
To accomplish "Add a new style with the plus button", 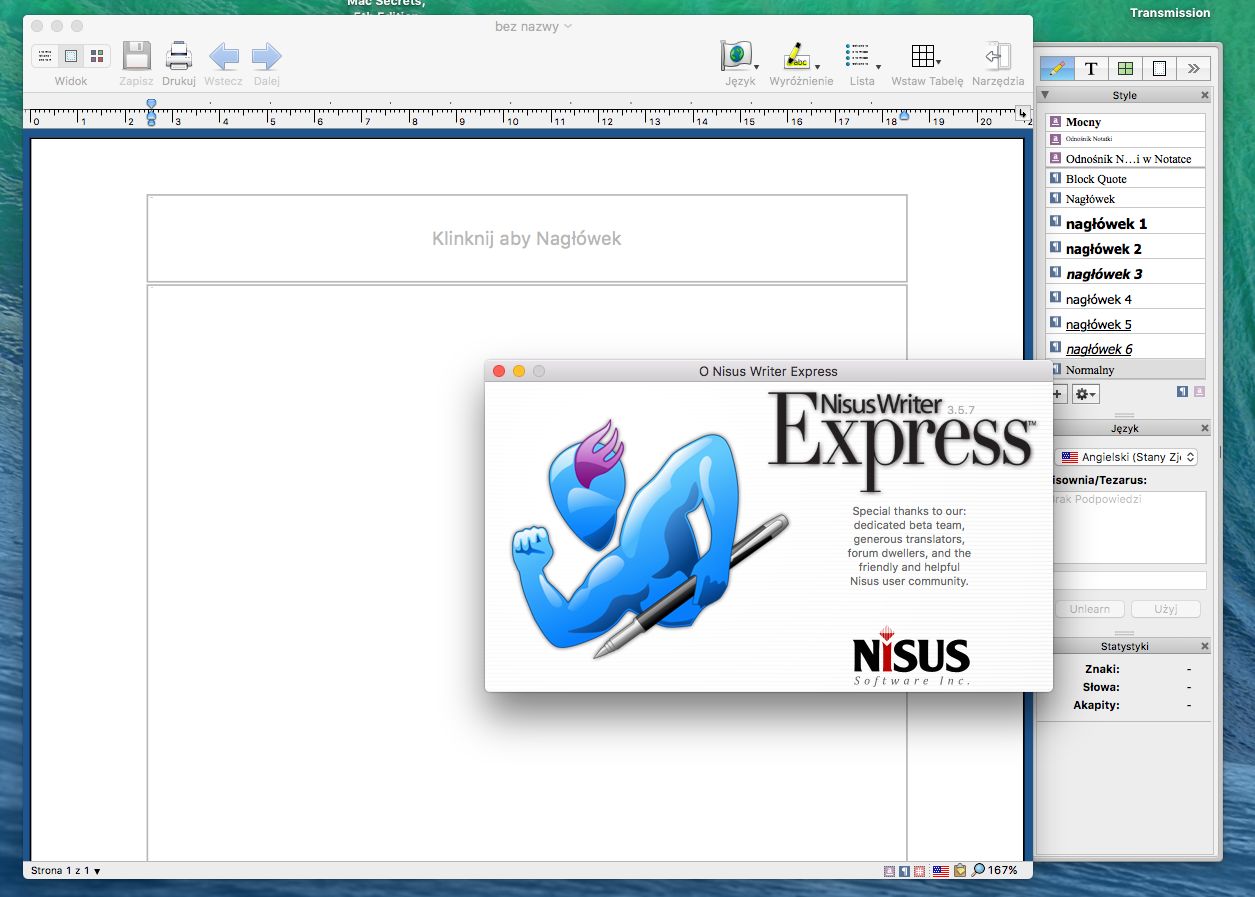I will [1058, 394].
